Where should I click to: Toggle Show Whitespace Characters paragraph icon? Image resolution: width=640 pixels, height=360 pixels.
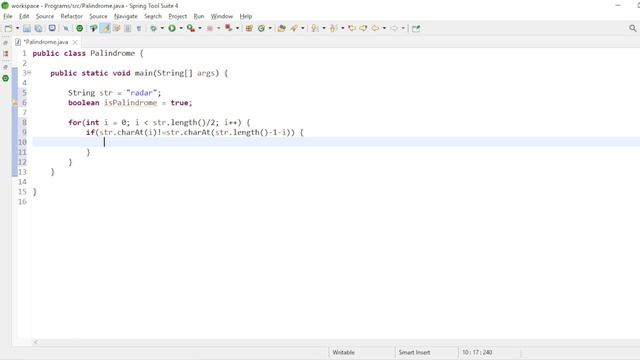pyautogui.click(x=139, y=28)
